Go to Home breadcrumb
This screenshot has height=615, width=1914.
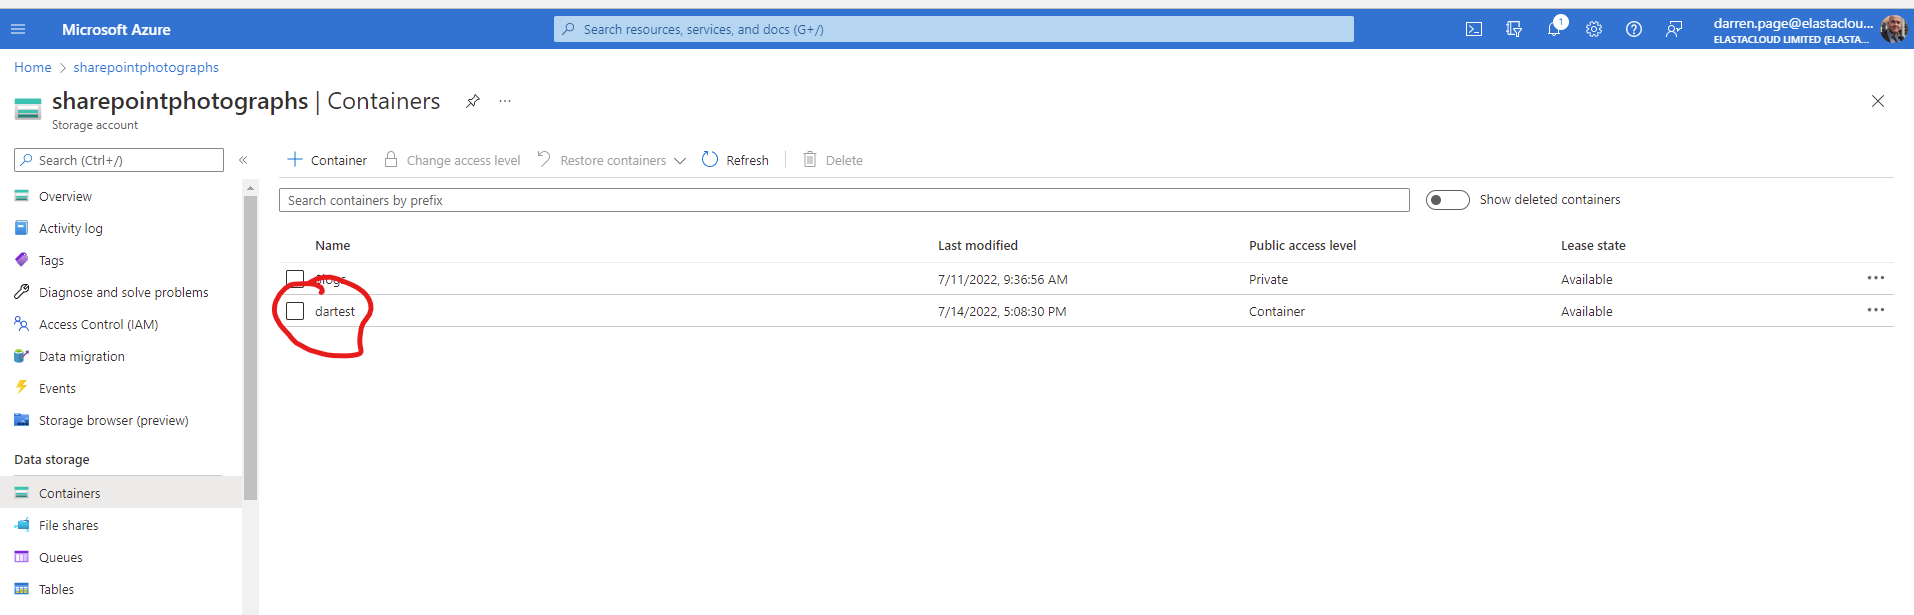(x=33, y=67)
